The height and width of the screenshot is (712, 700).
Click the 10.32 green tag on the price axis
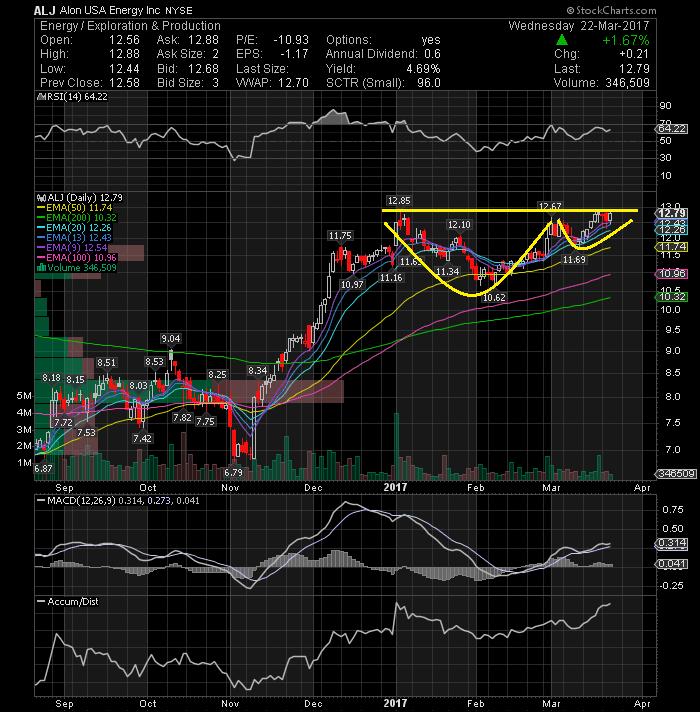coord(672,297)
